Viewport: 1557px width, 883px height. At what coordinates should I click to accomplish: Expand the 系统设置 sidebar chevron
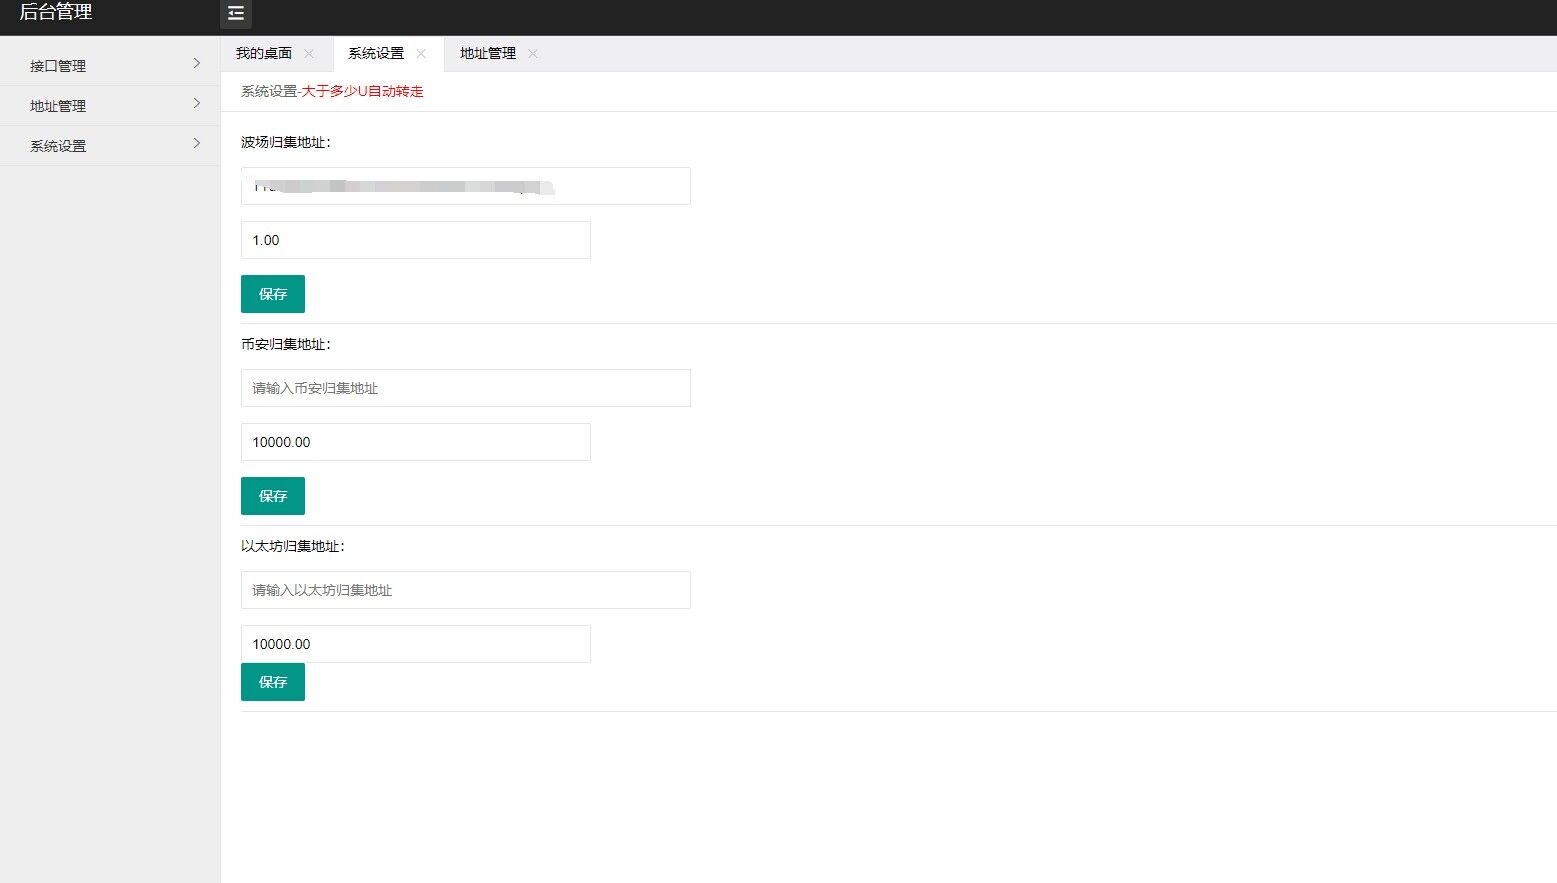(196, 144)
